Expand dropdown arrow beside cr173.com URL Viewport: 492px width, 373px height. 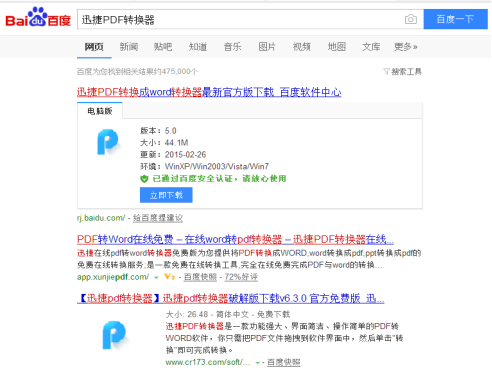(x=257, y=363)
